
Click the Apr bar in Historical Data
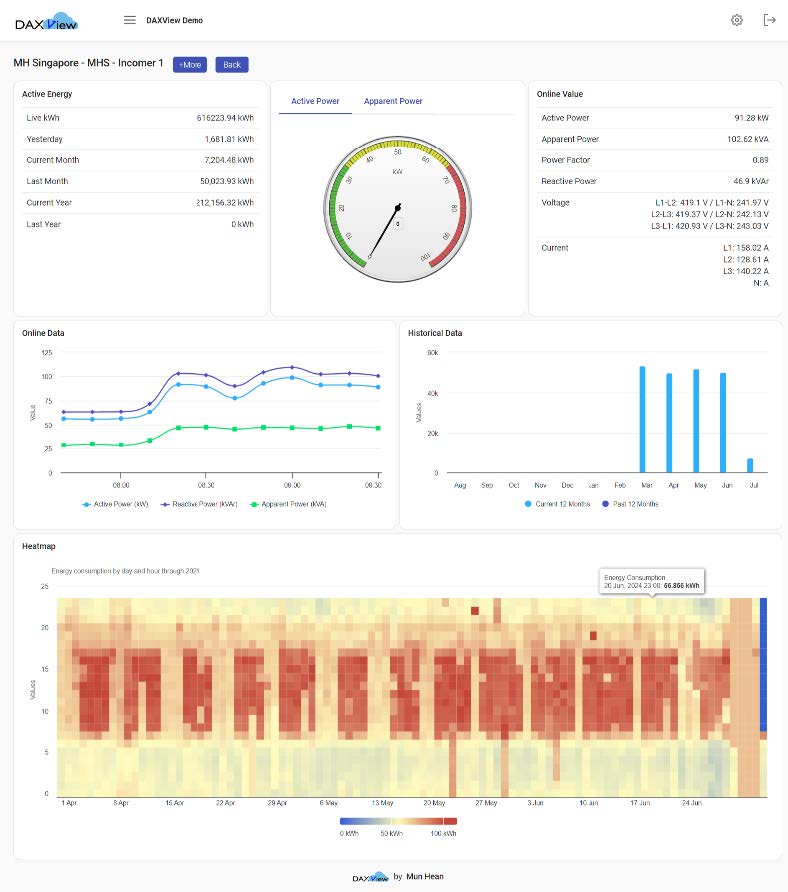(669, 423)
